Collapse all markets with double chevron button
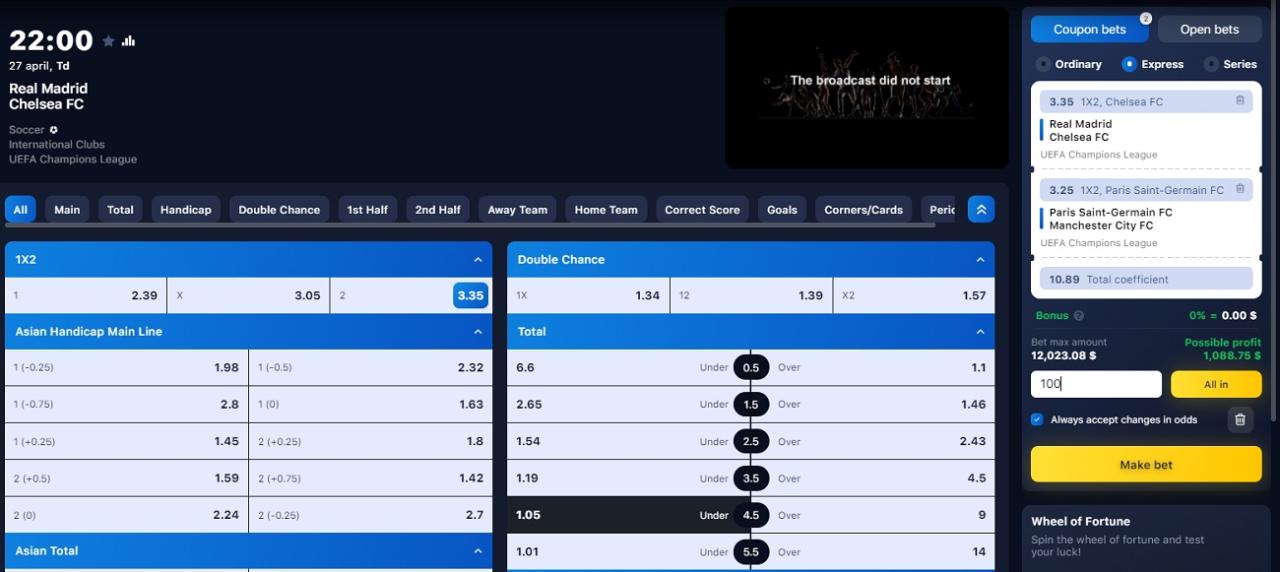 pos(981,209)
